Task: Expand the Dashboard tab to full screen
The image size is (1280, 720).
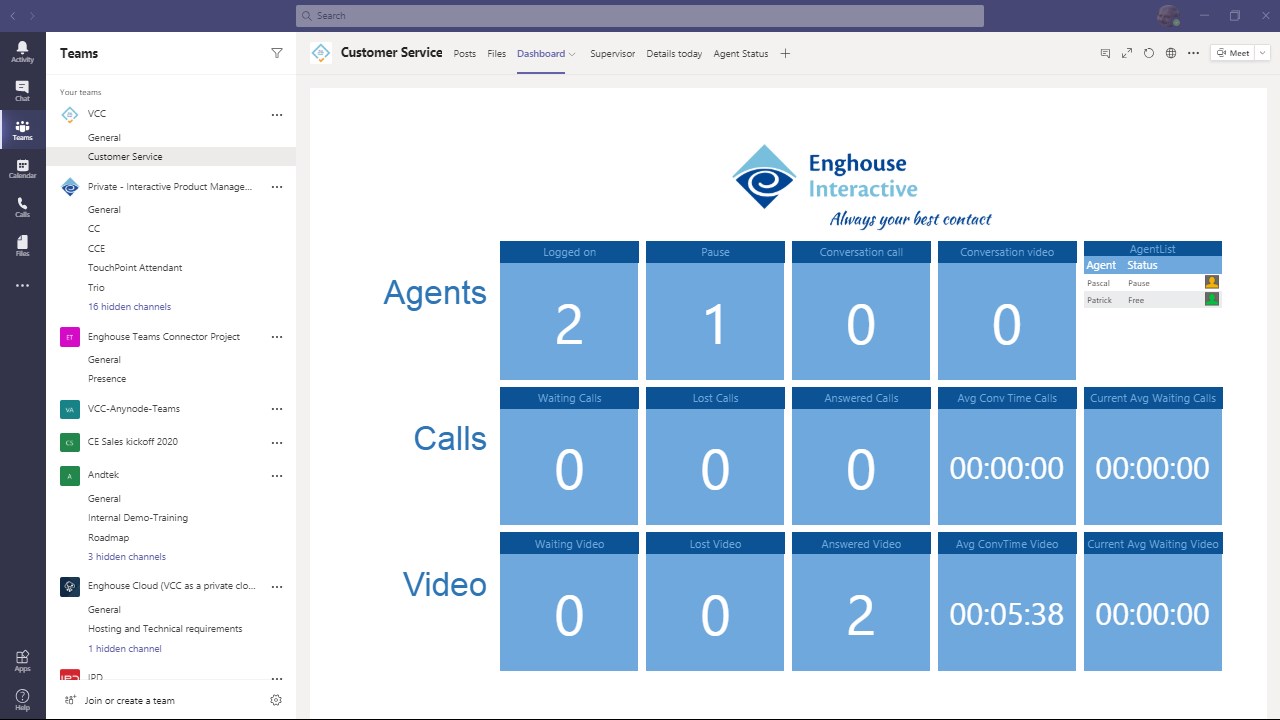Action: pyautogui.click(x=1127, y=53)
